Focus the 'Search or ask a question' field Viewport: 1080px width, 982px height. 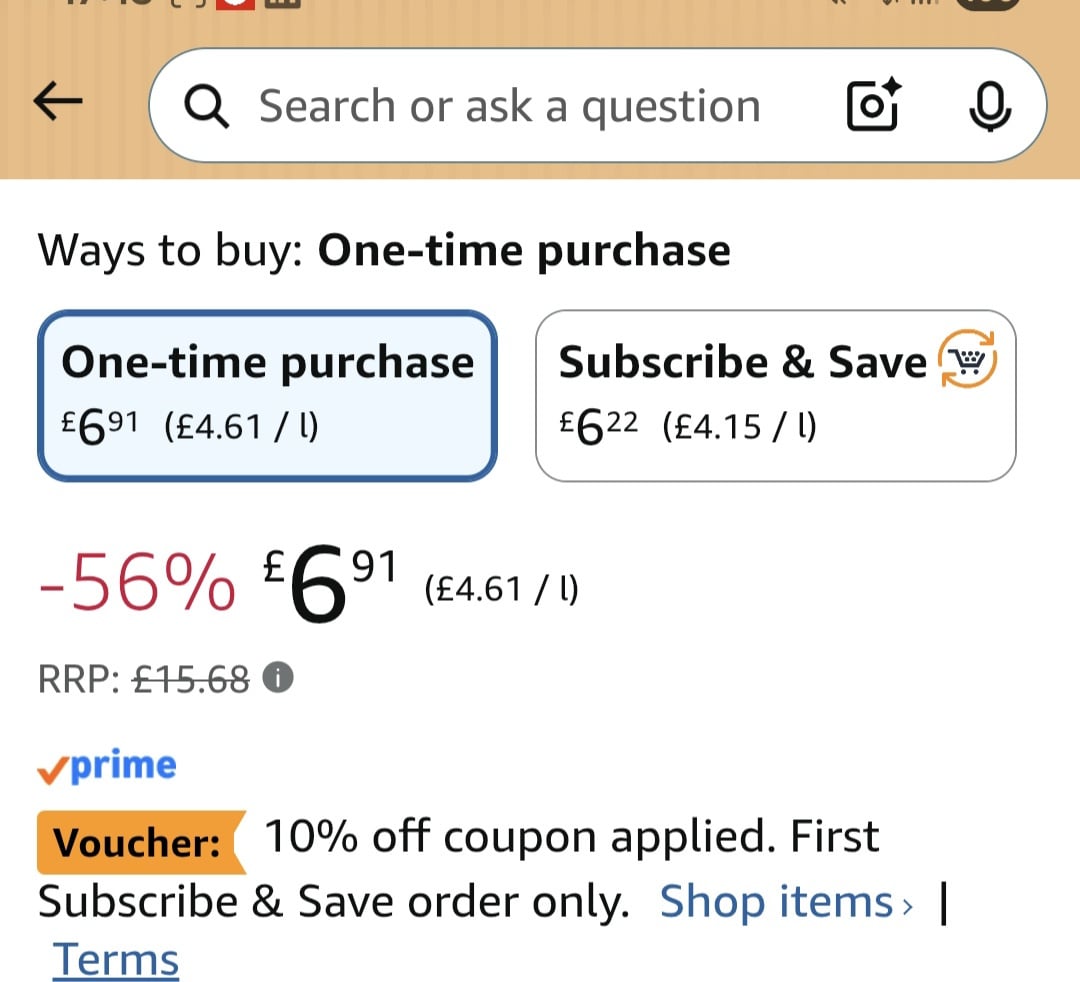click(x=510, y=106)
